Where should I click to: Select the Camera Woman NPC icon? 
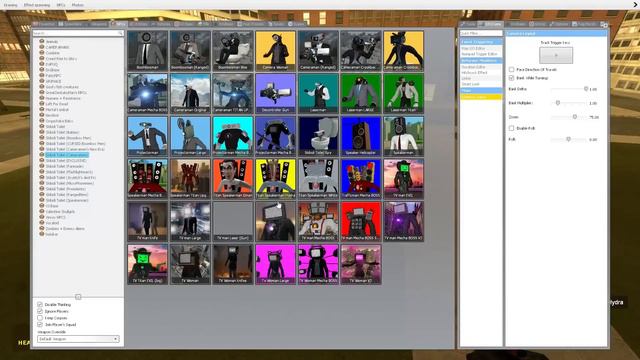pyautogui.click(x=276, y=51)
